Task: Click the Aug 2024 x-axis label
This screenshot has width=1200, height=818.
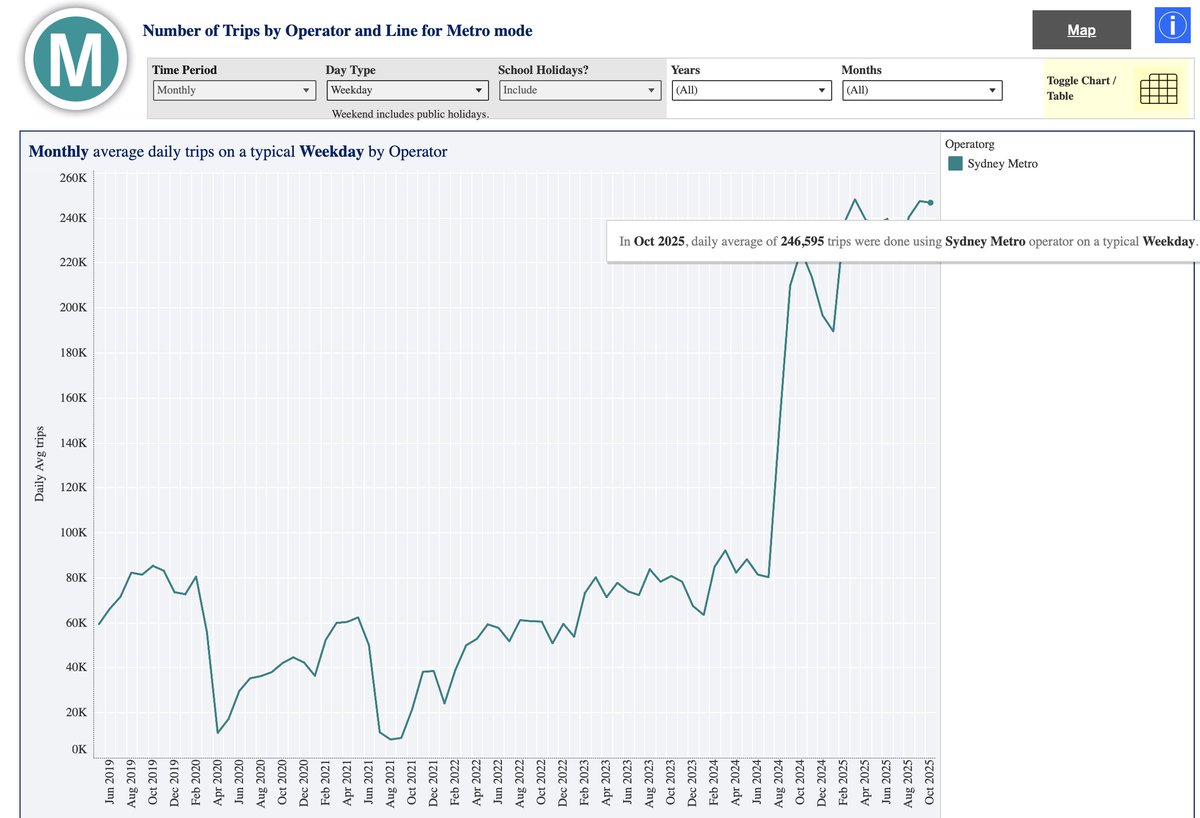Action: [779, 783]
